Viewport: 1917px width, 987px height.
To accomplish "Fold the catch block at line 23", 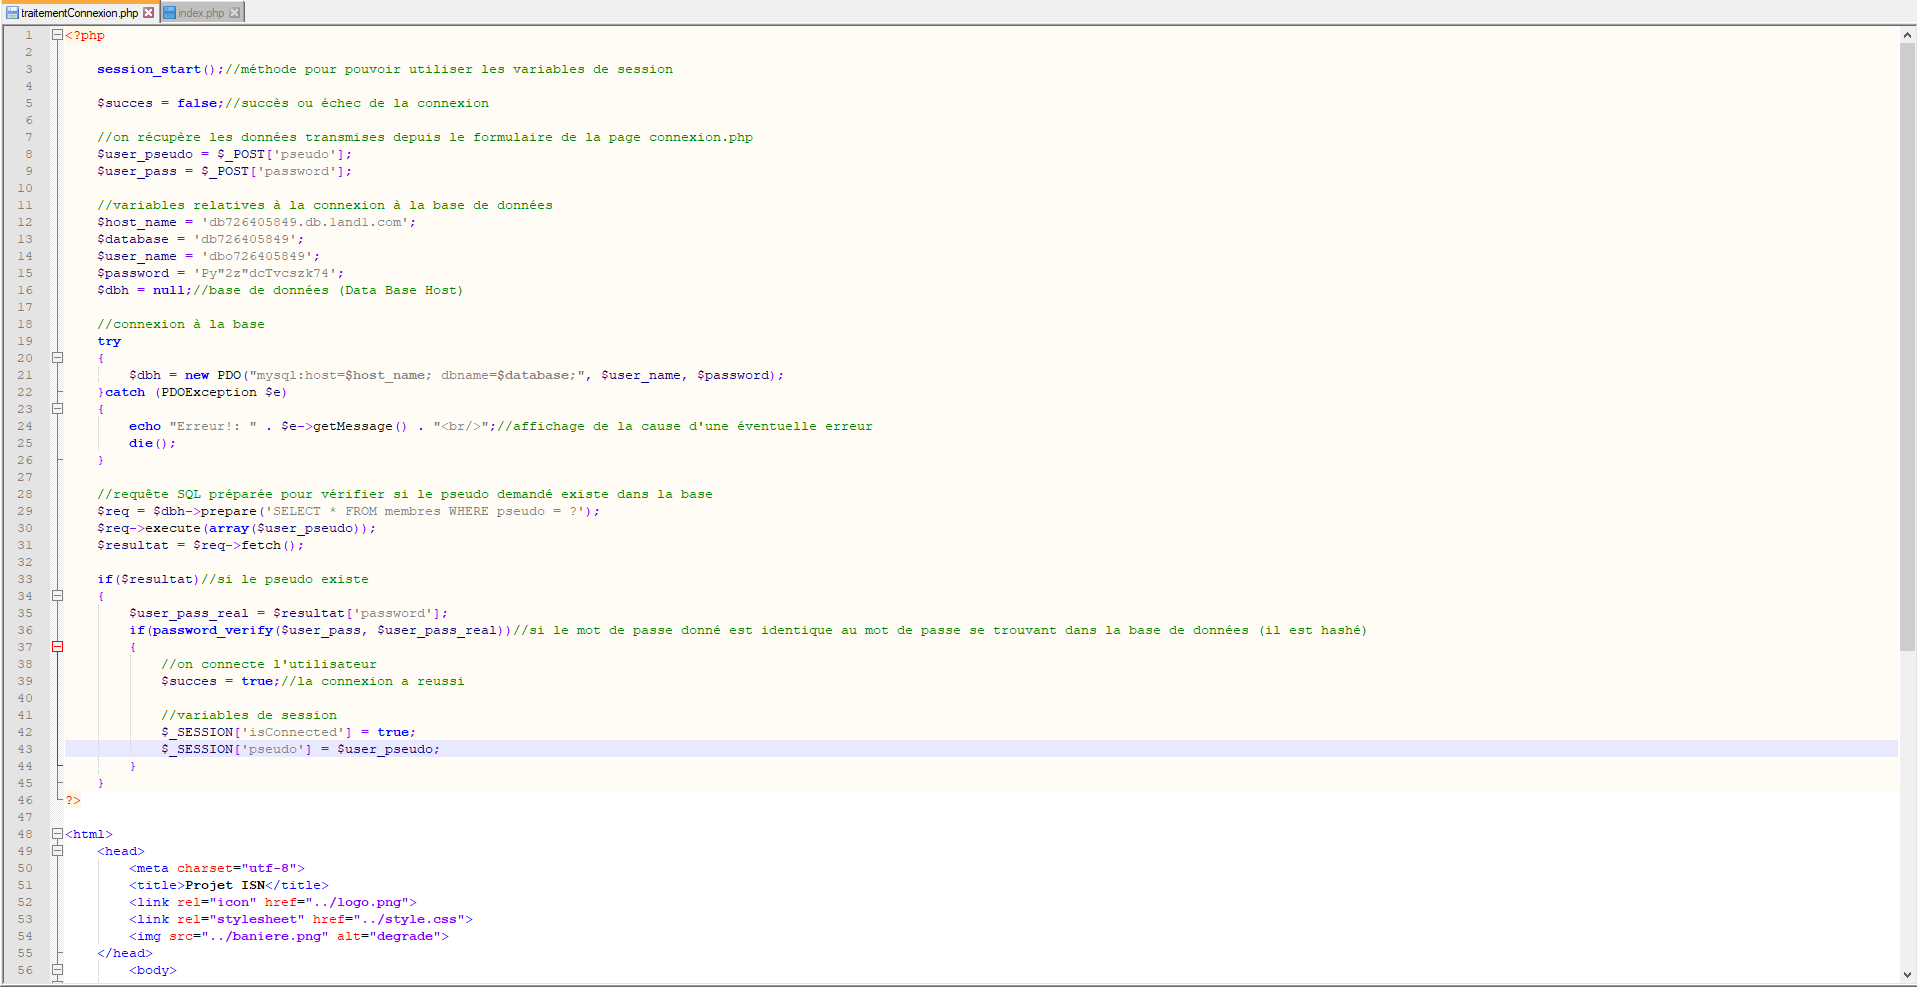I will coord(57,409).
